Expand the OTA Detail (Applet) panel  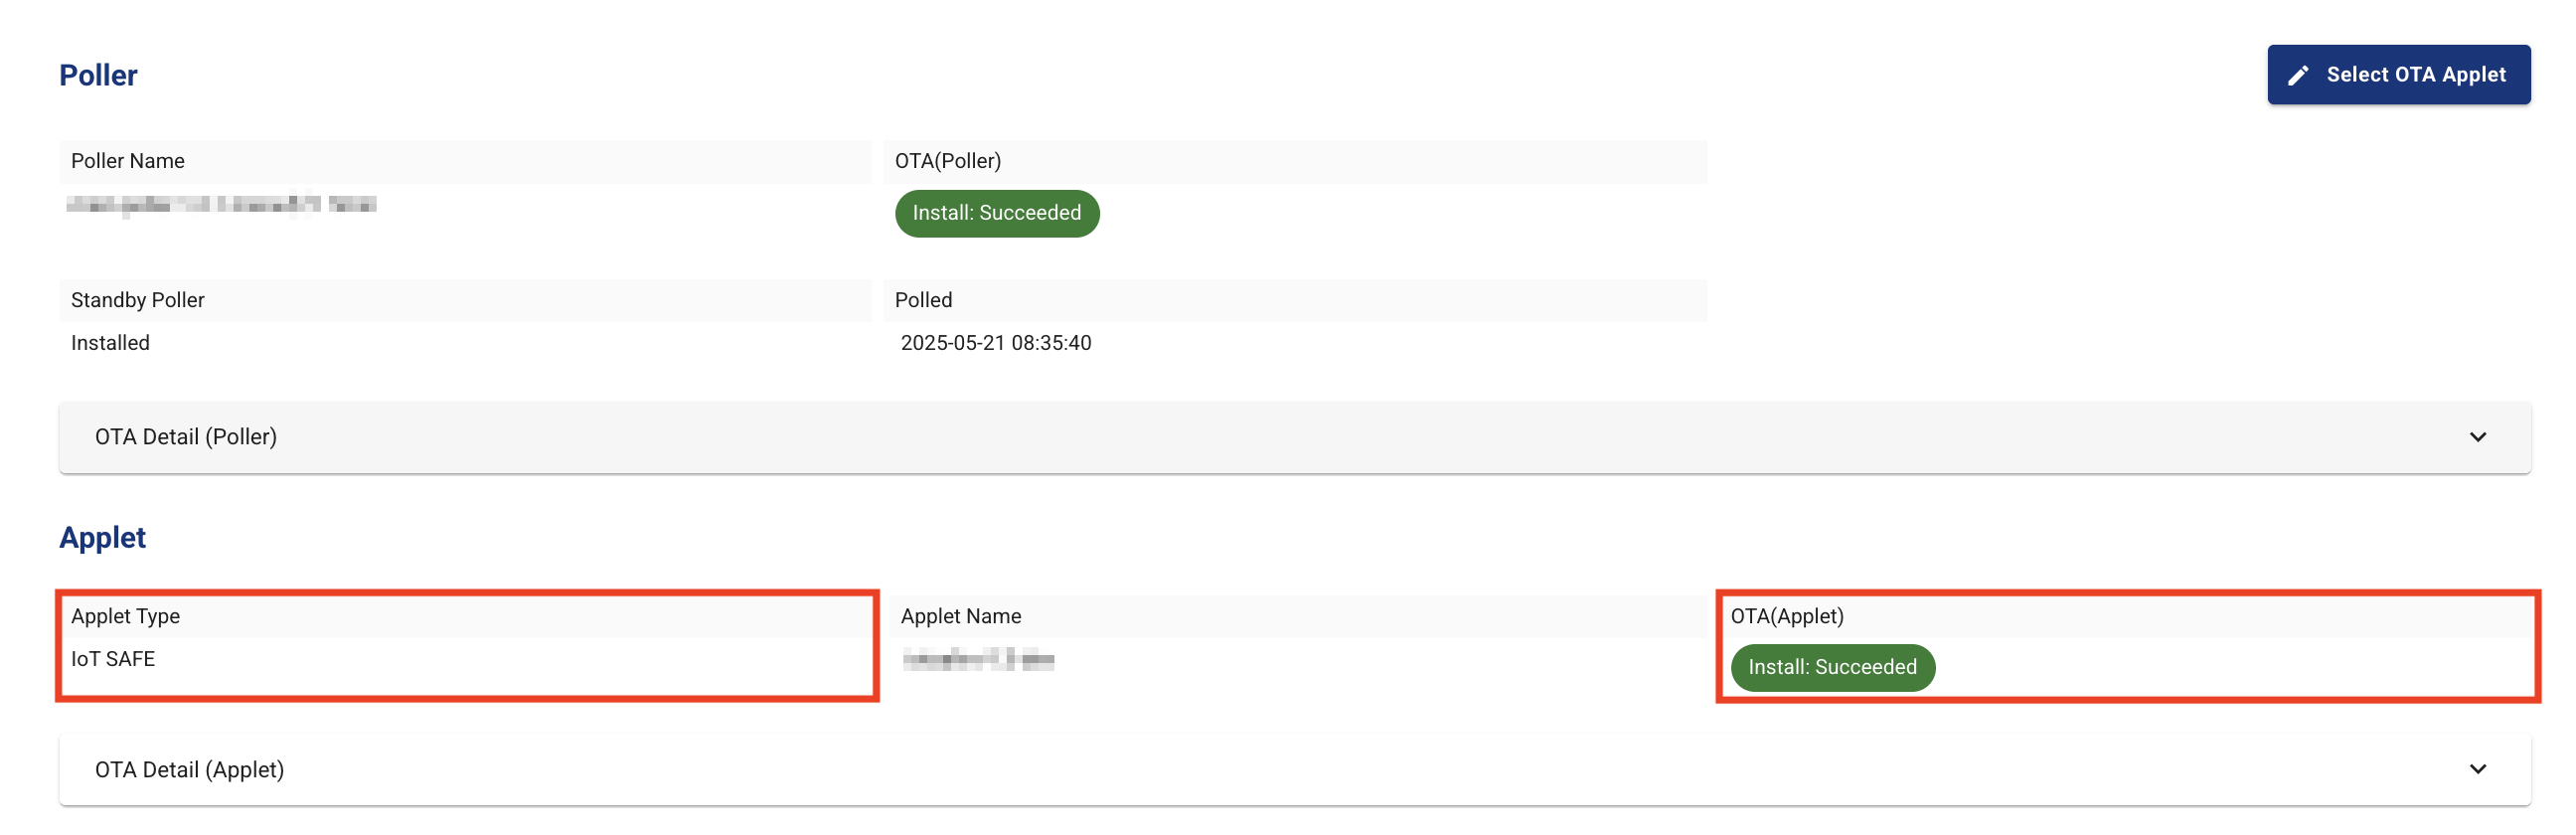[1294, 769]
